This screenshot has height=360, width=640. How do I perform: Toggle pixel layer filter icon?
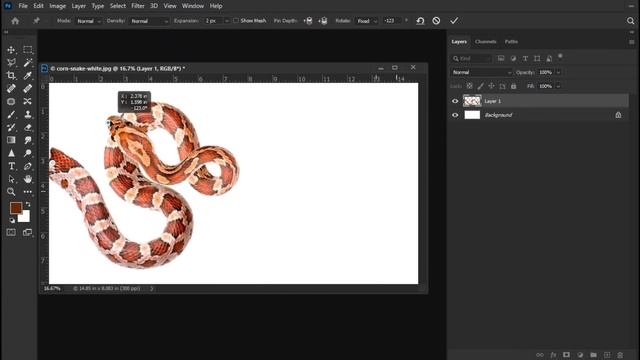click(x=501, y=58)
